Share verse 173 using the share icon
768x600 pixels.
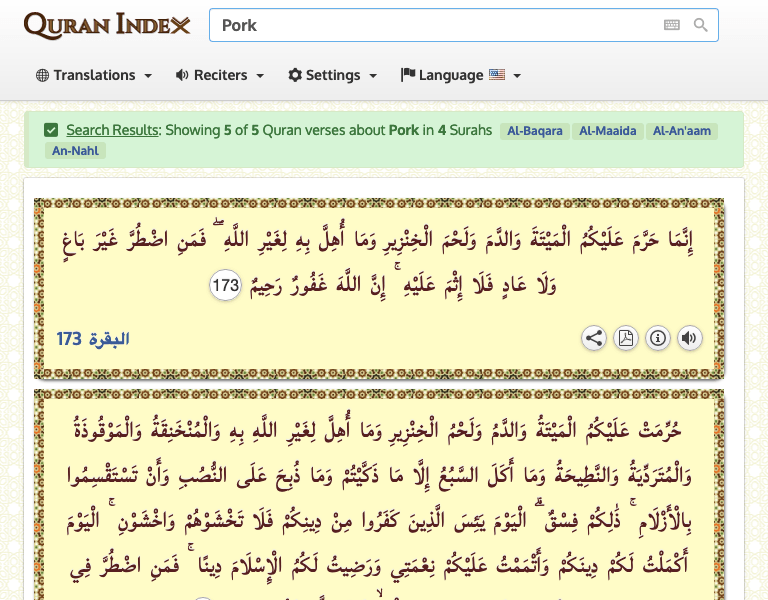pyautogui.click(x=594, y=338)
